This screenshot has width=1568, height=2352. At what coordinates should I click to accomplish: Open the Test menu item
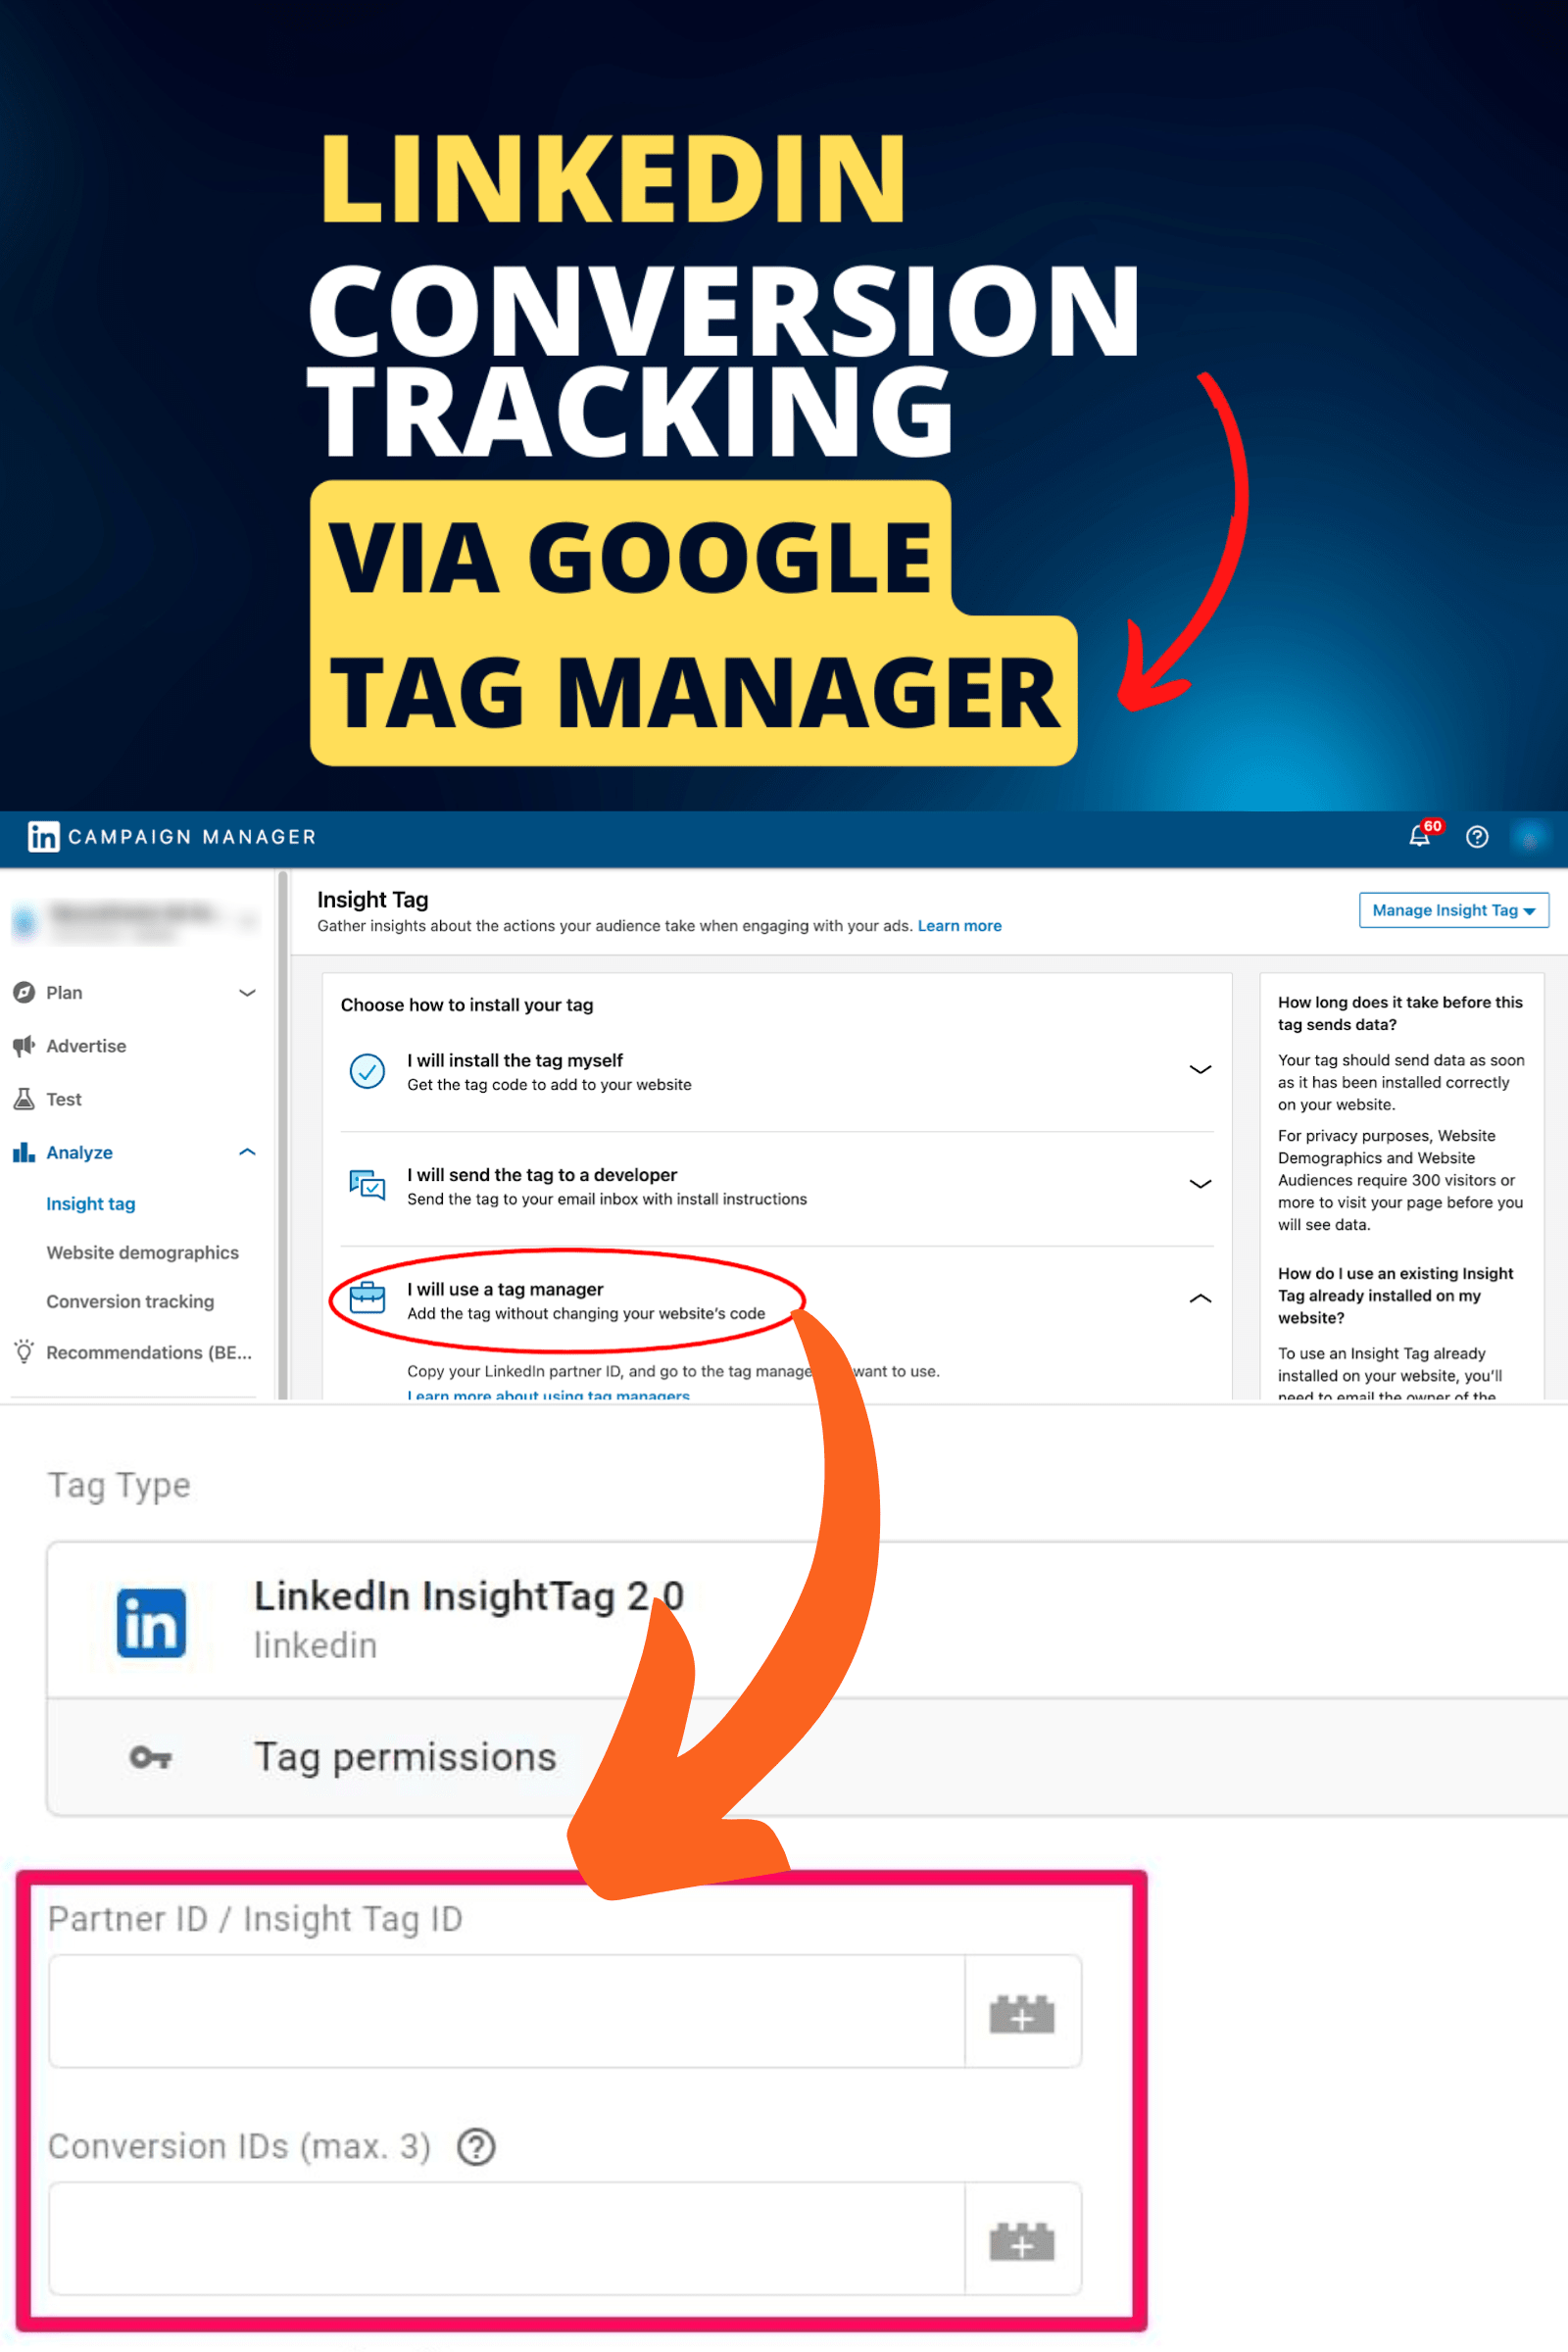64,1099
